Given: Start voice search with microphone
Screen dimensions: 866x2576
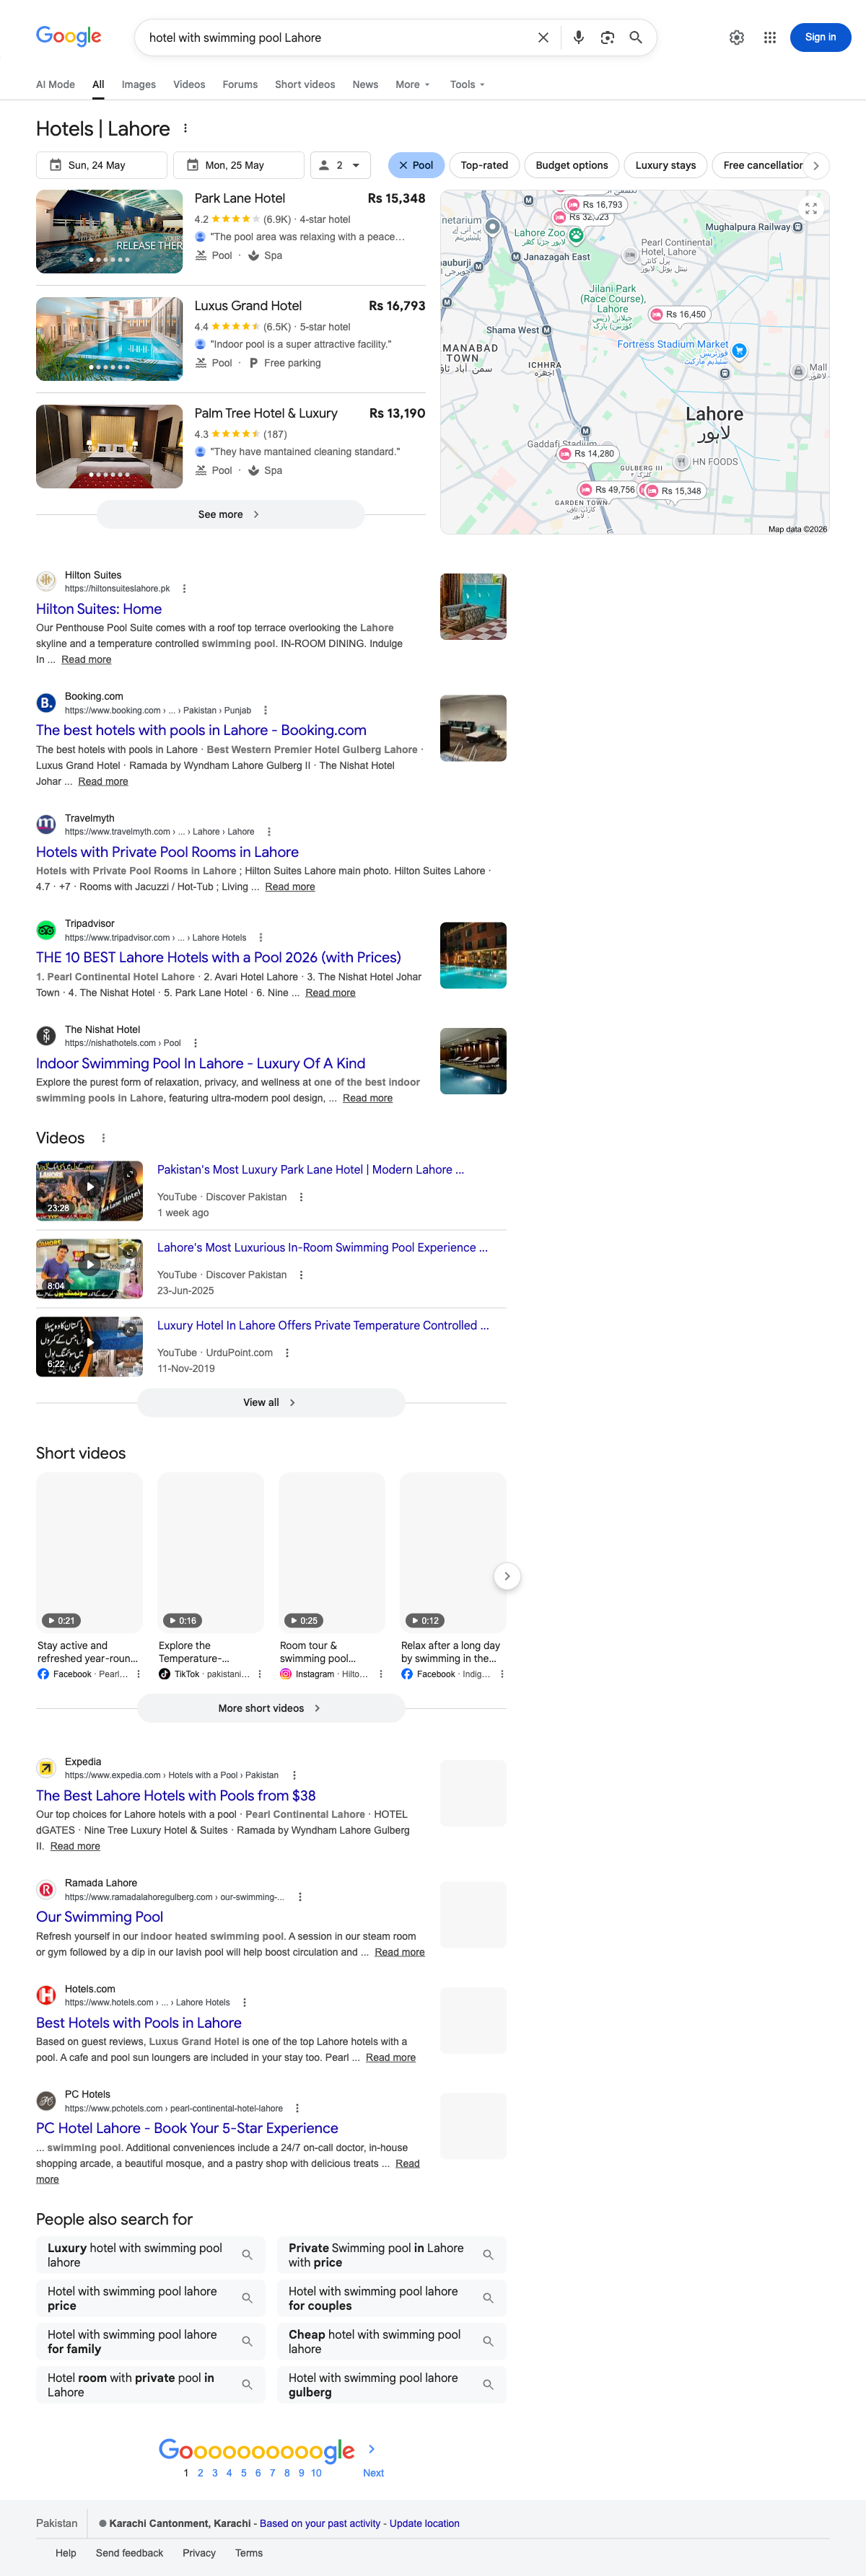Looking at the screenshot, I should pyautogui.click(x=578, y=38).
